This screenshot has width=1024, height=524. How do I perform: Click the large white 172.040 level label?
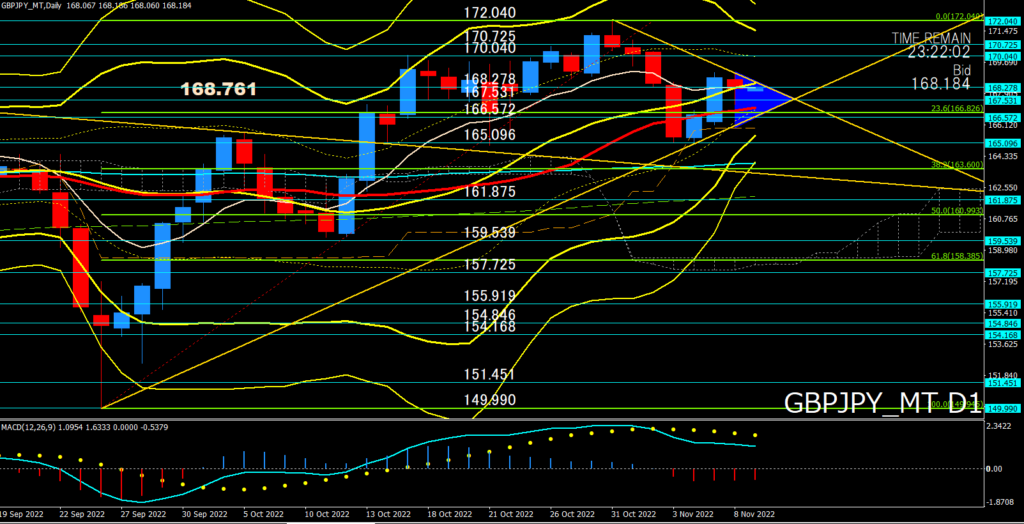point(490,13)
